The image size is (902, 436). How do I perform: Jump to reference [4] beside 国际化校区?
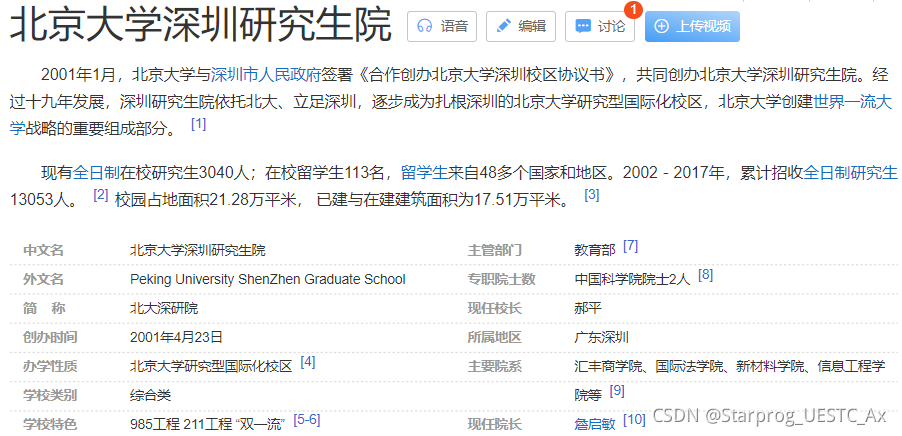308,362
